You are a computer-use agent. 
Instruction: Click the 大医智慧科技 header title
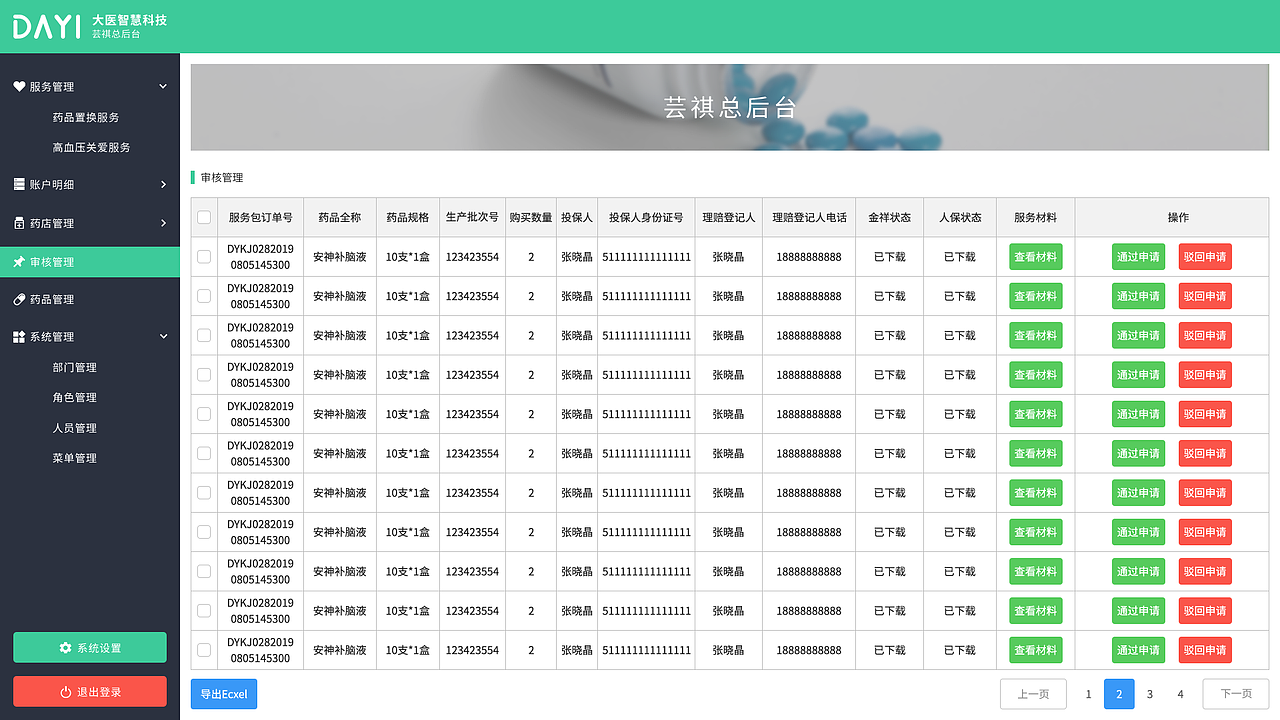(x=130, y=20)
